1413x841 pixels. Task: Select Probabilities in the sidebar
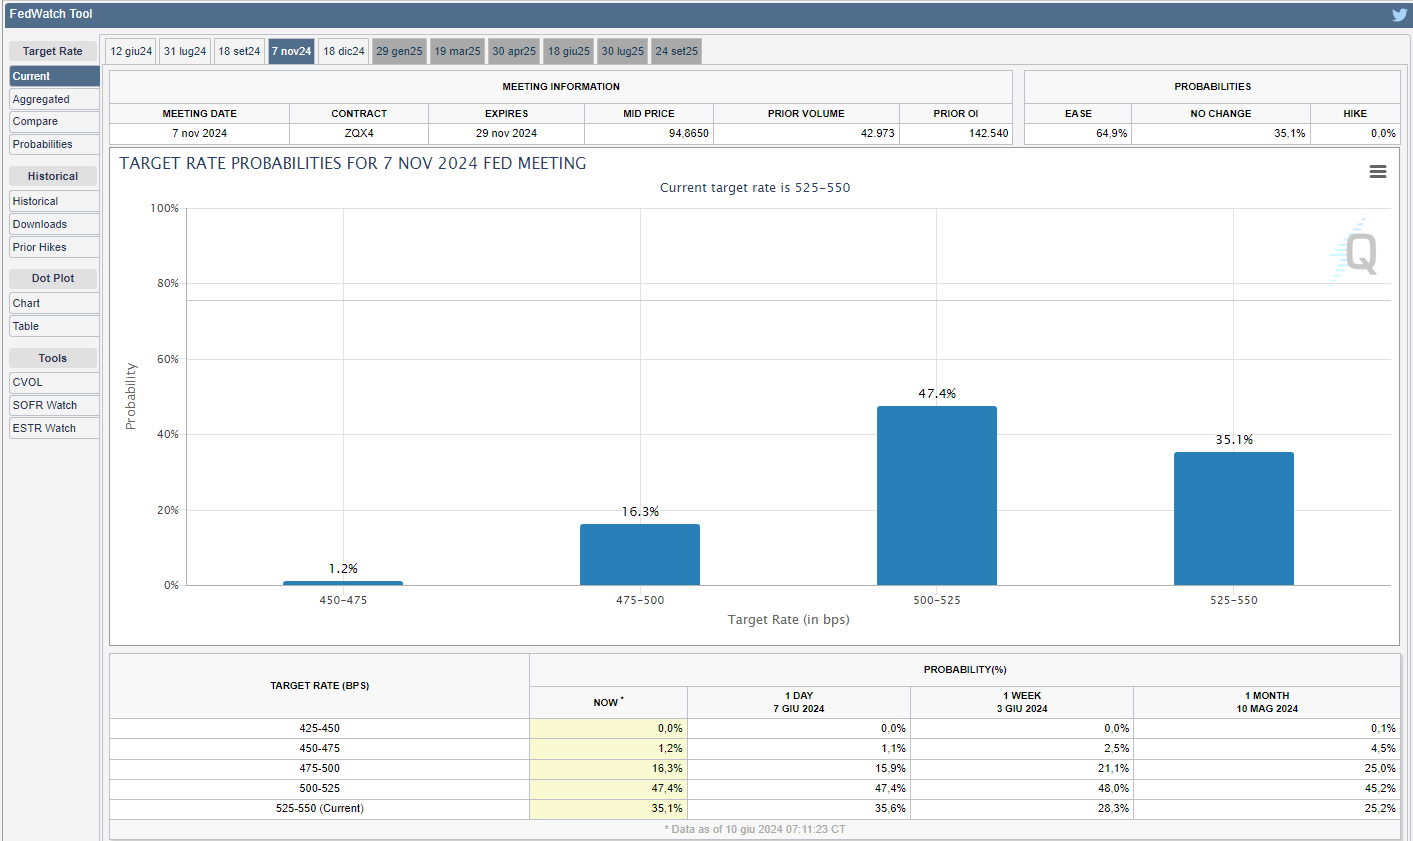coord(54,144)
